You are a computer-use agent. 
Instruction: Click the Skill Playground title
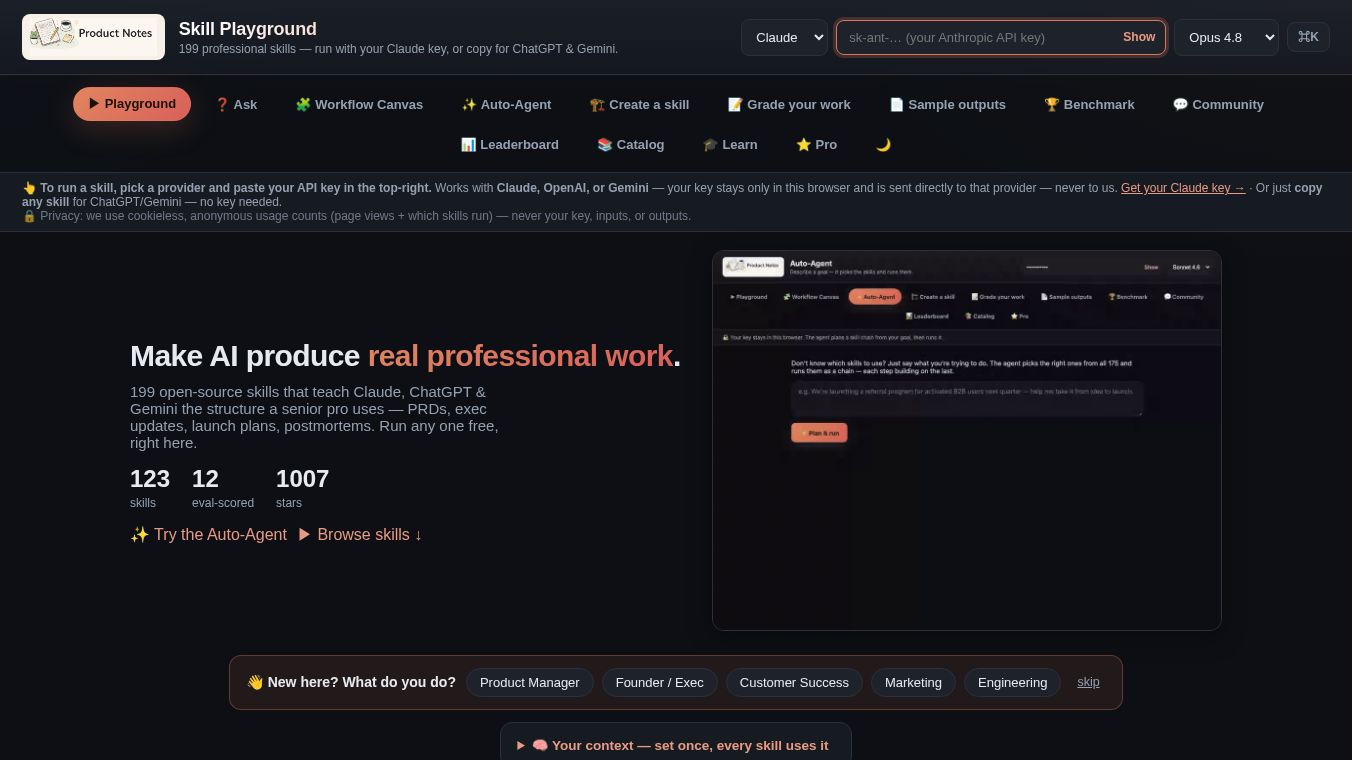[248, 29]
